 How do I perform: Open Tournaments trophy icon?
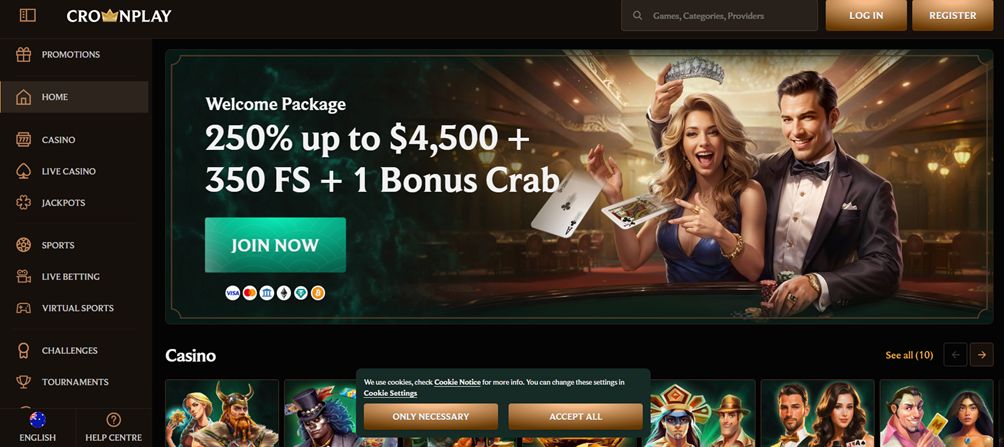(x=24, y=382)
